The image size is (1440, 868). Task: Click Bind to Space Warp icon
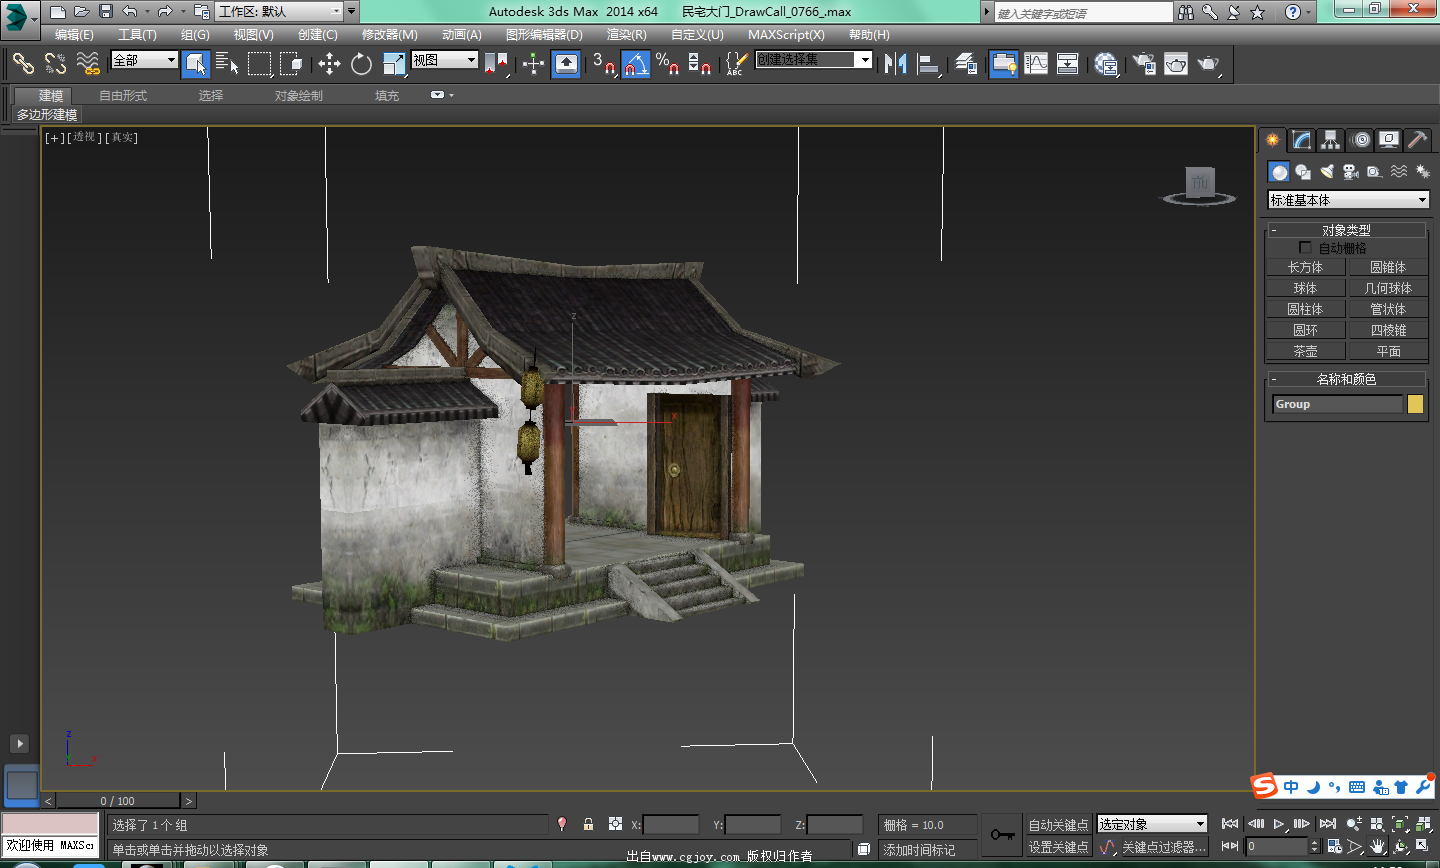88,64
